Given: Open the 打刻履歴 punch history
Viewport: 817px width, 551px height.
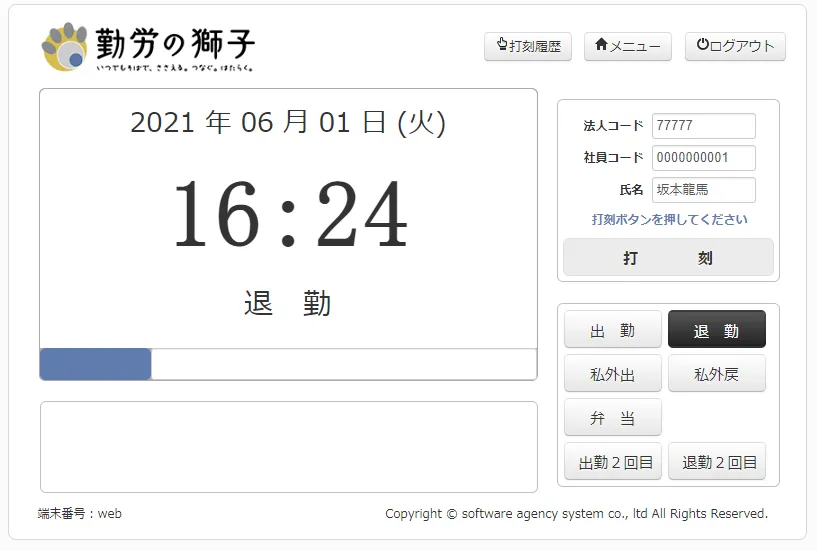Looking at the screenshot, I should pos(528,46).
